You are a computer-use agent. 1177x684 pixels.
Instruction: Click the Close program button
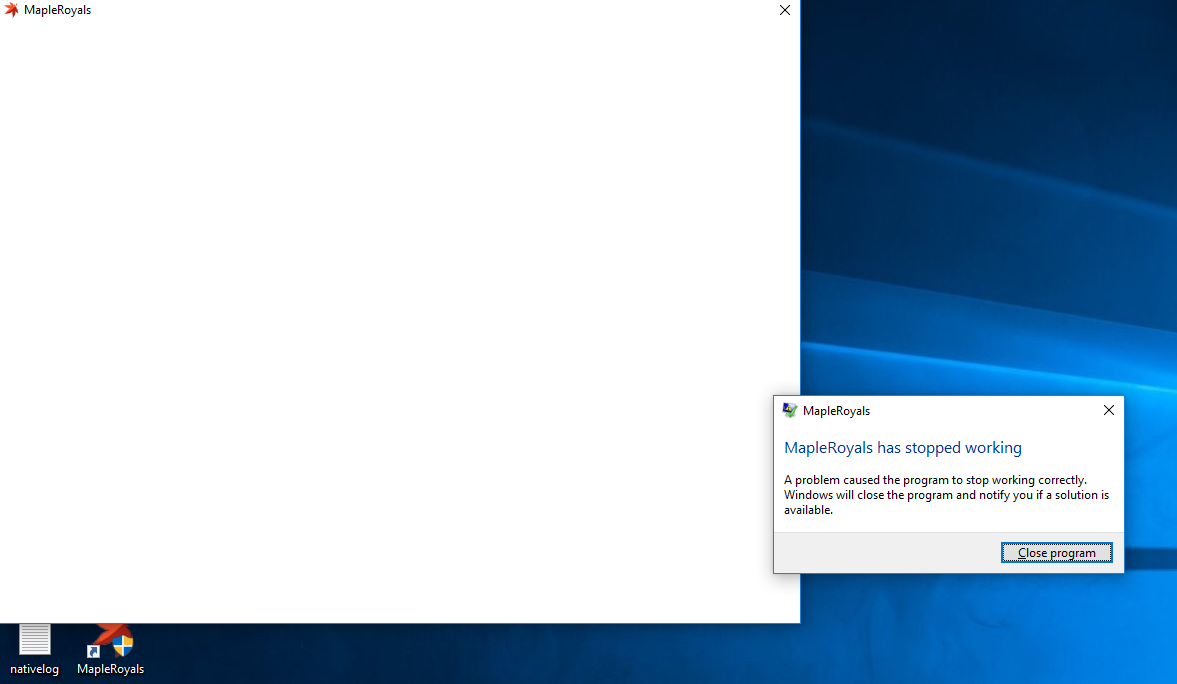tap(1056, 553)
